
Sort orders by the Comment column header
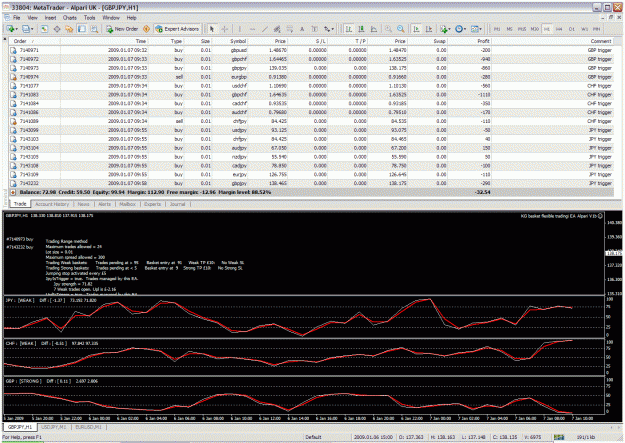pos(553,41)
